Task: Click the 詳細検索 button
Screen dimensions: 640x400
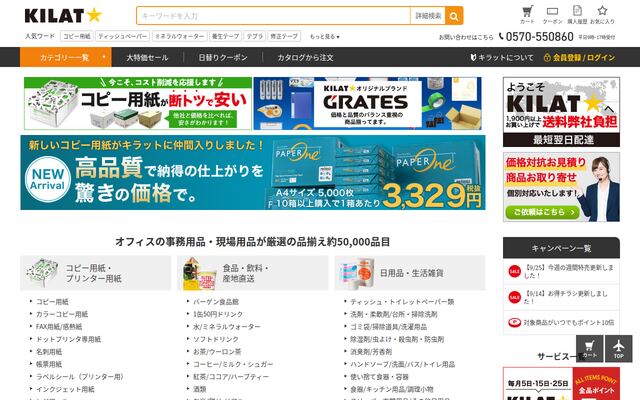Action: [428, 16]
